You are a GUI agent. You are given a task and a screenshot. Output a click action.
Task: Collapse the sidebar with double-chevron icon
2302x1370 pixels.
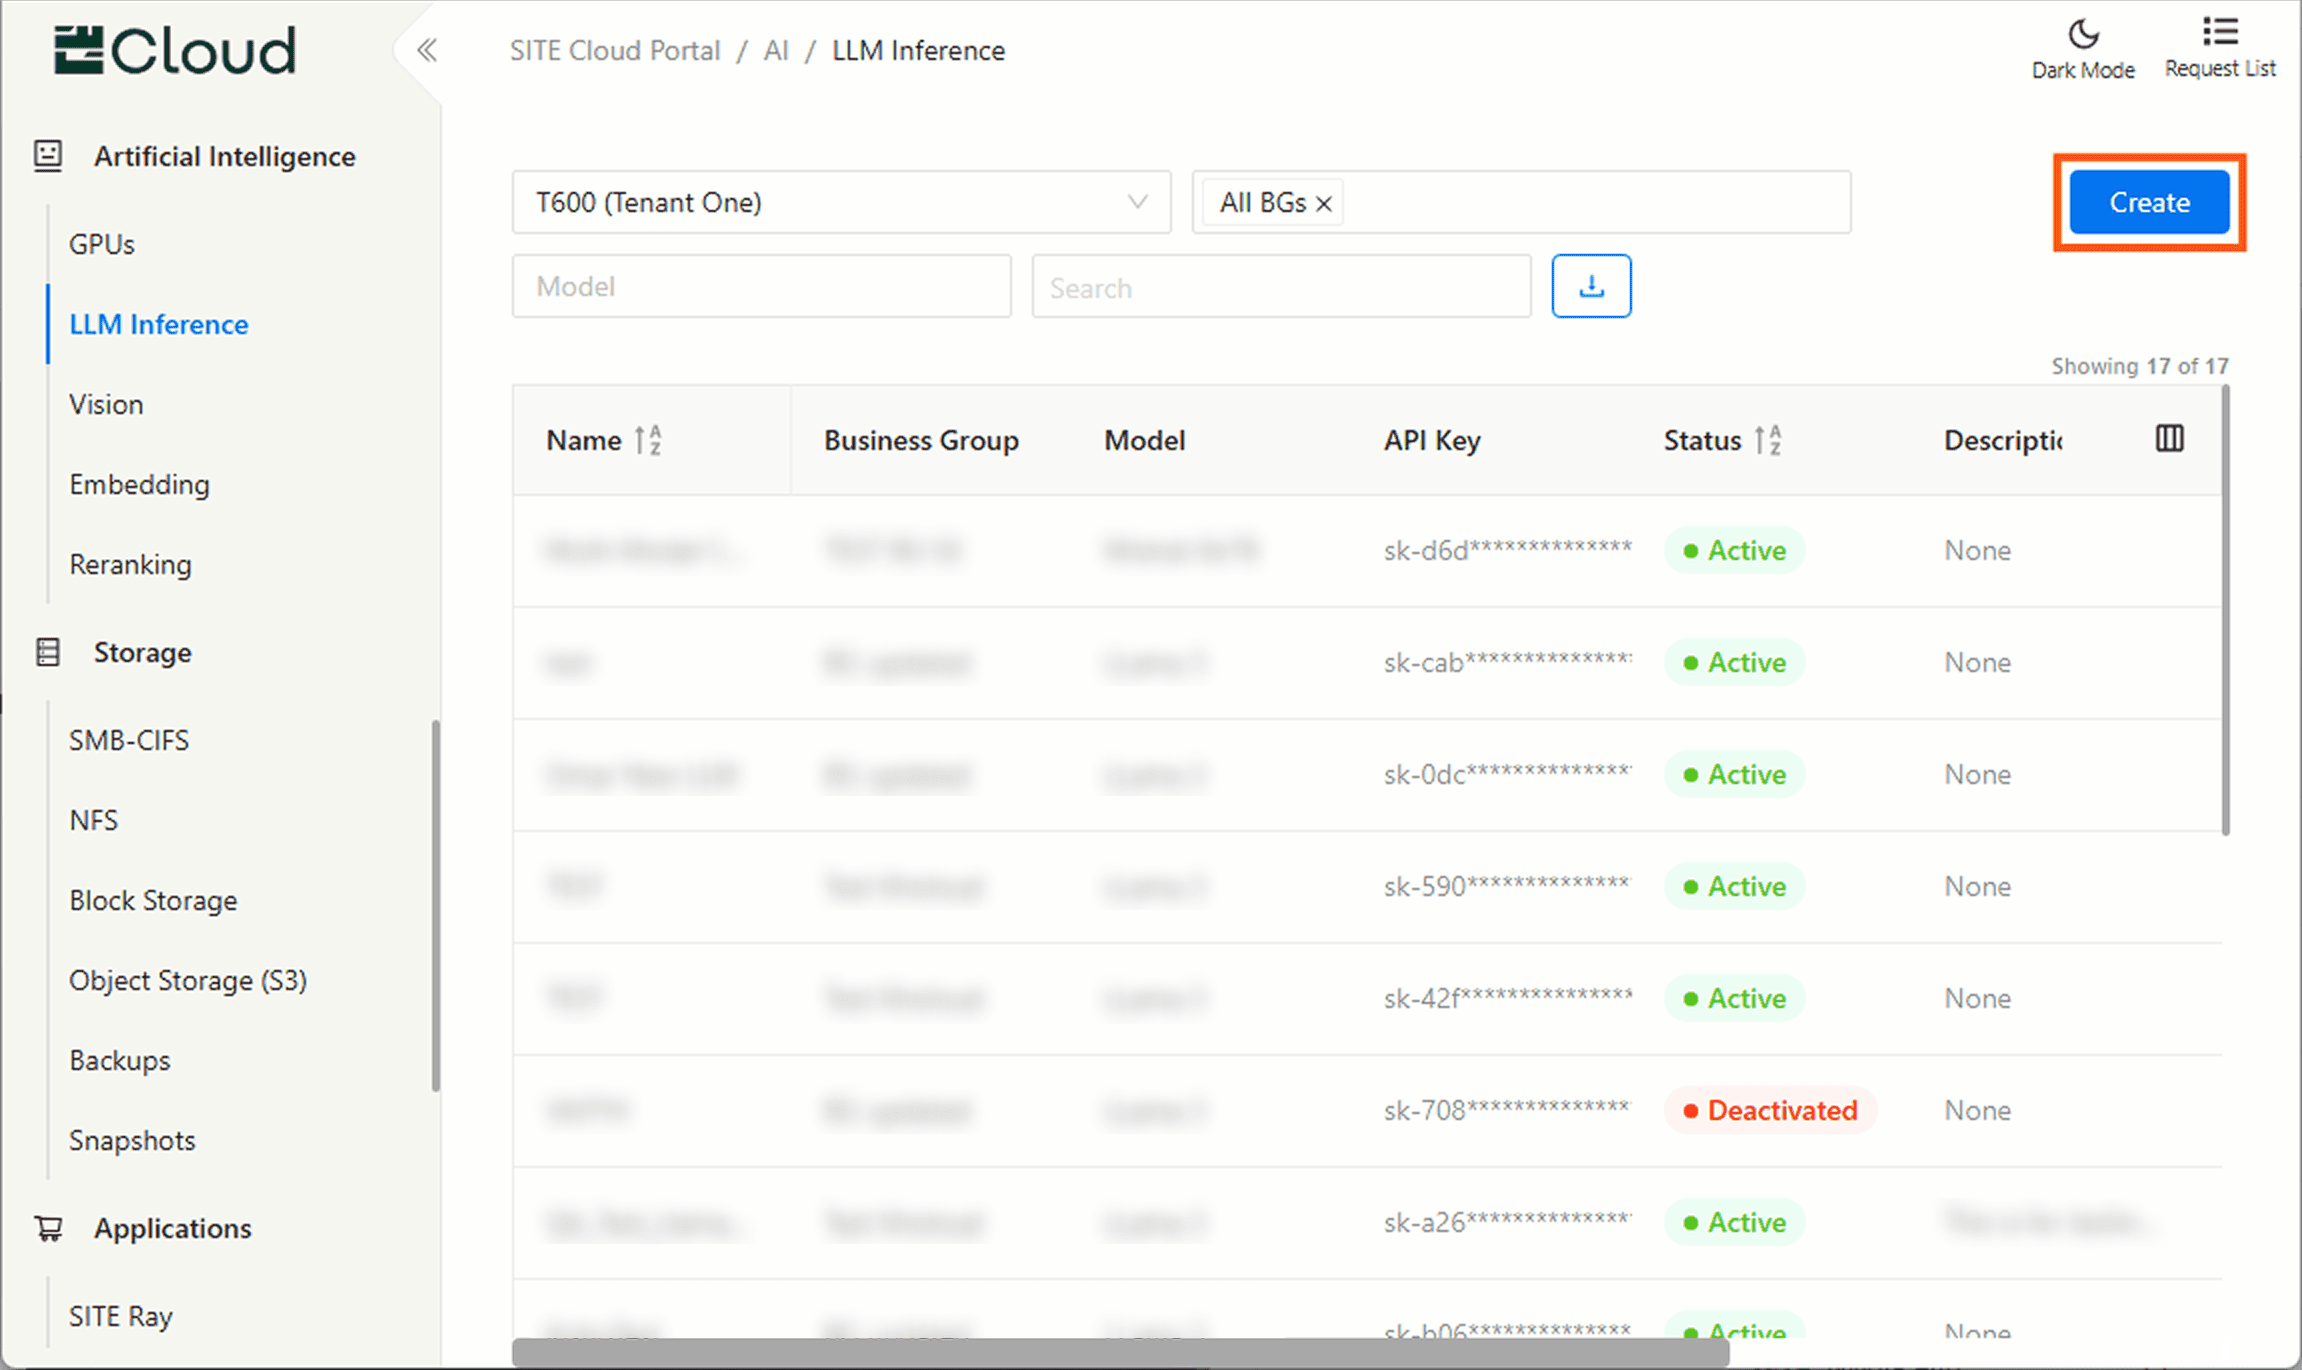[x=427, y=50]
